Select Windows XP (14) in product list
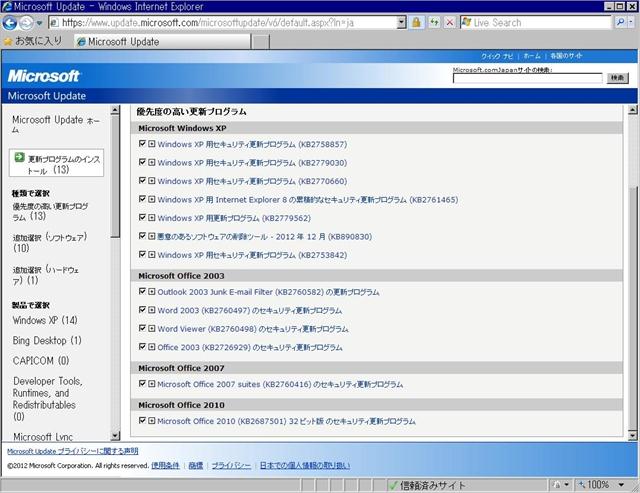Image resolution: width=640 pixels, height=493 pixels. 45,320
